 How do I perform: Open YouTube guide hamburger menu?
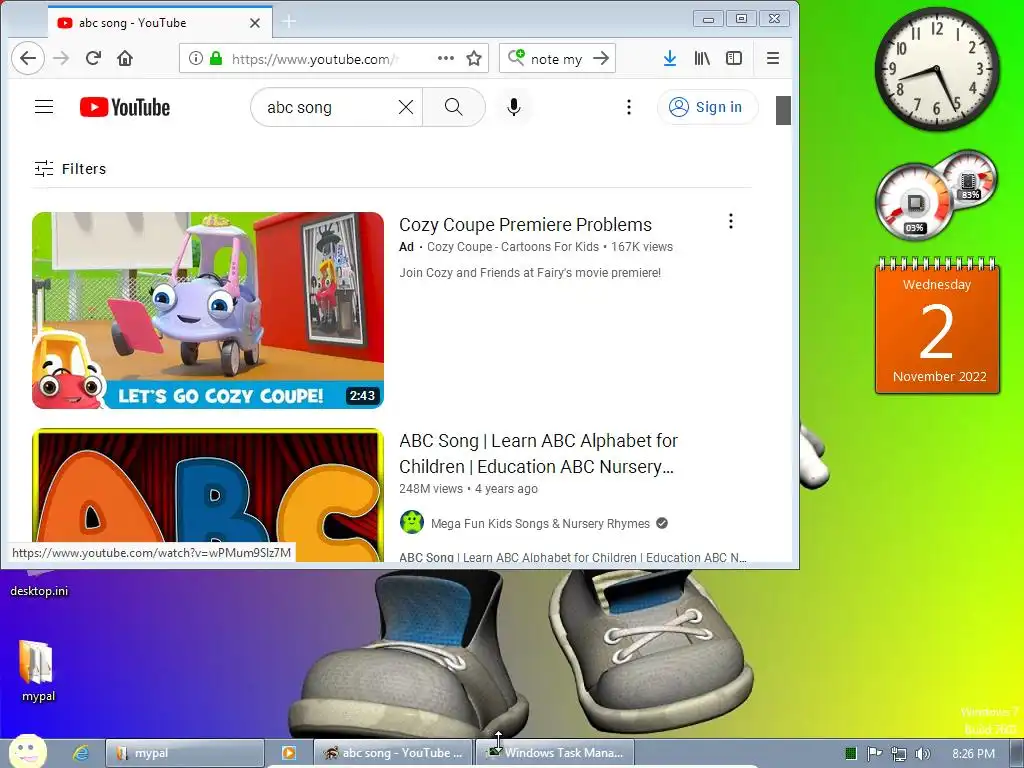[44, 106]
